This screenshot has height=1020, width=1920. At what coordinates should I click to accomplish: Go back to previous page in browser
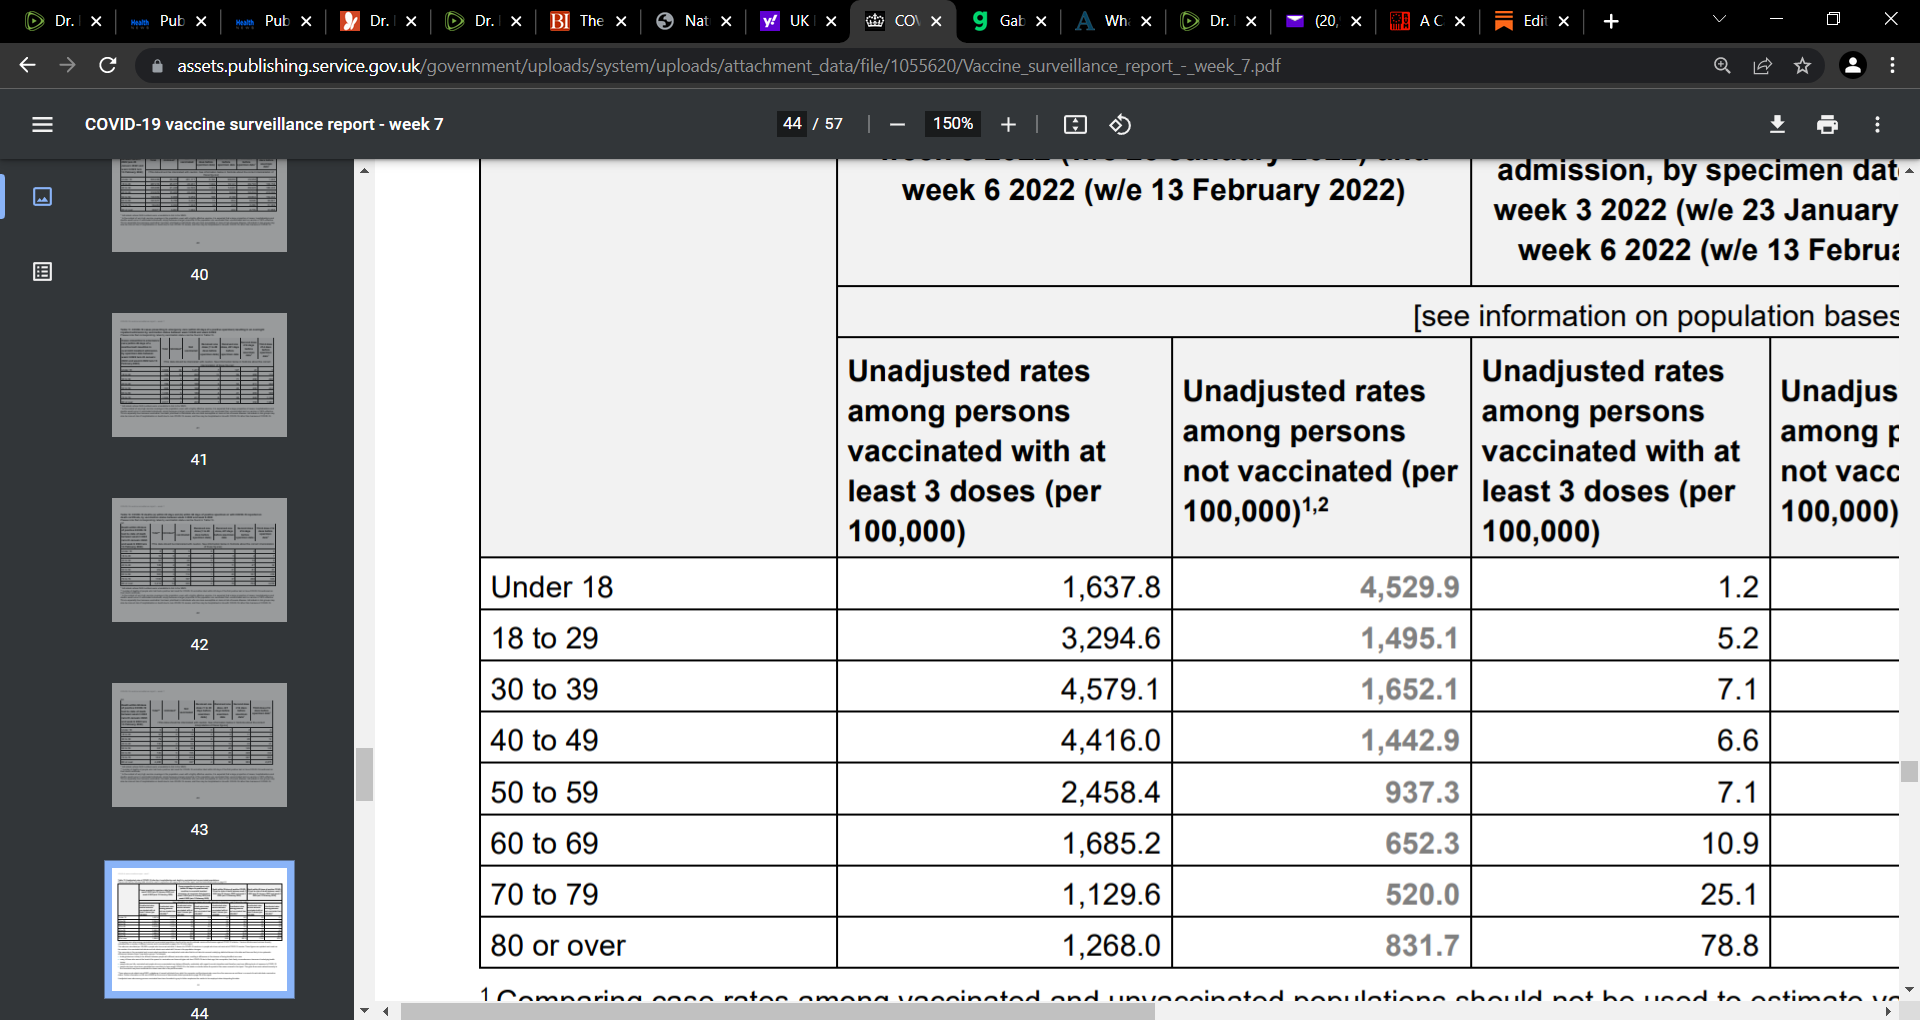click(x=27, y=65)
